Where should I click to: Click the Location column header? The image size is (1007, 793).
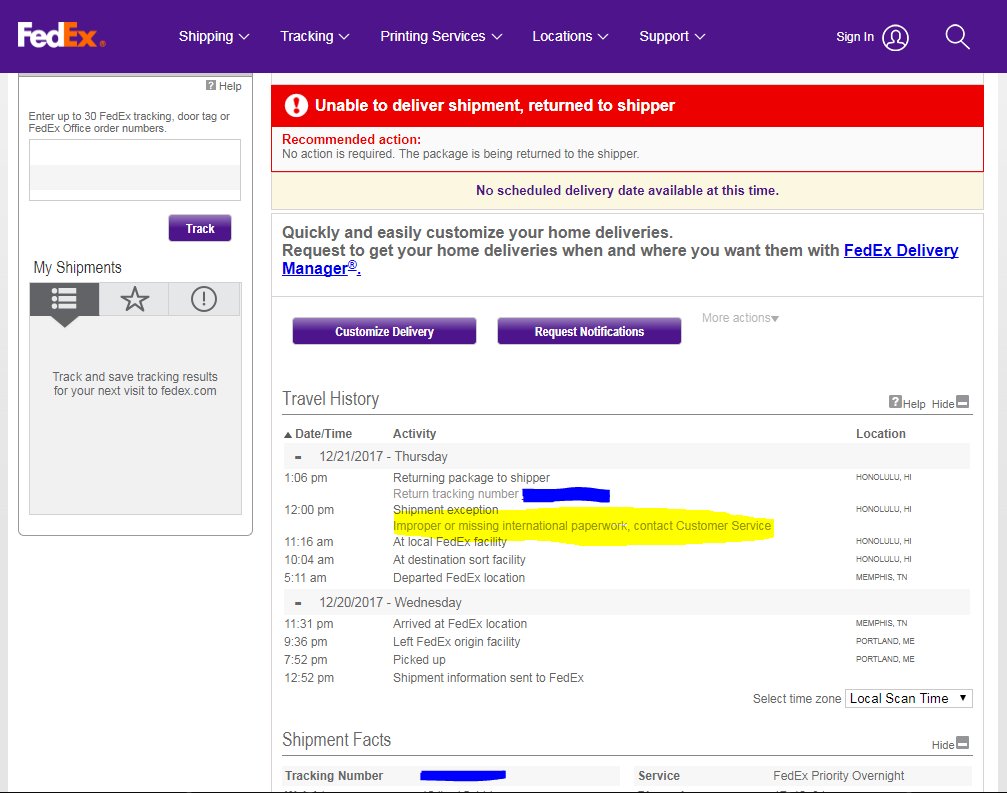[880, 434]
